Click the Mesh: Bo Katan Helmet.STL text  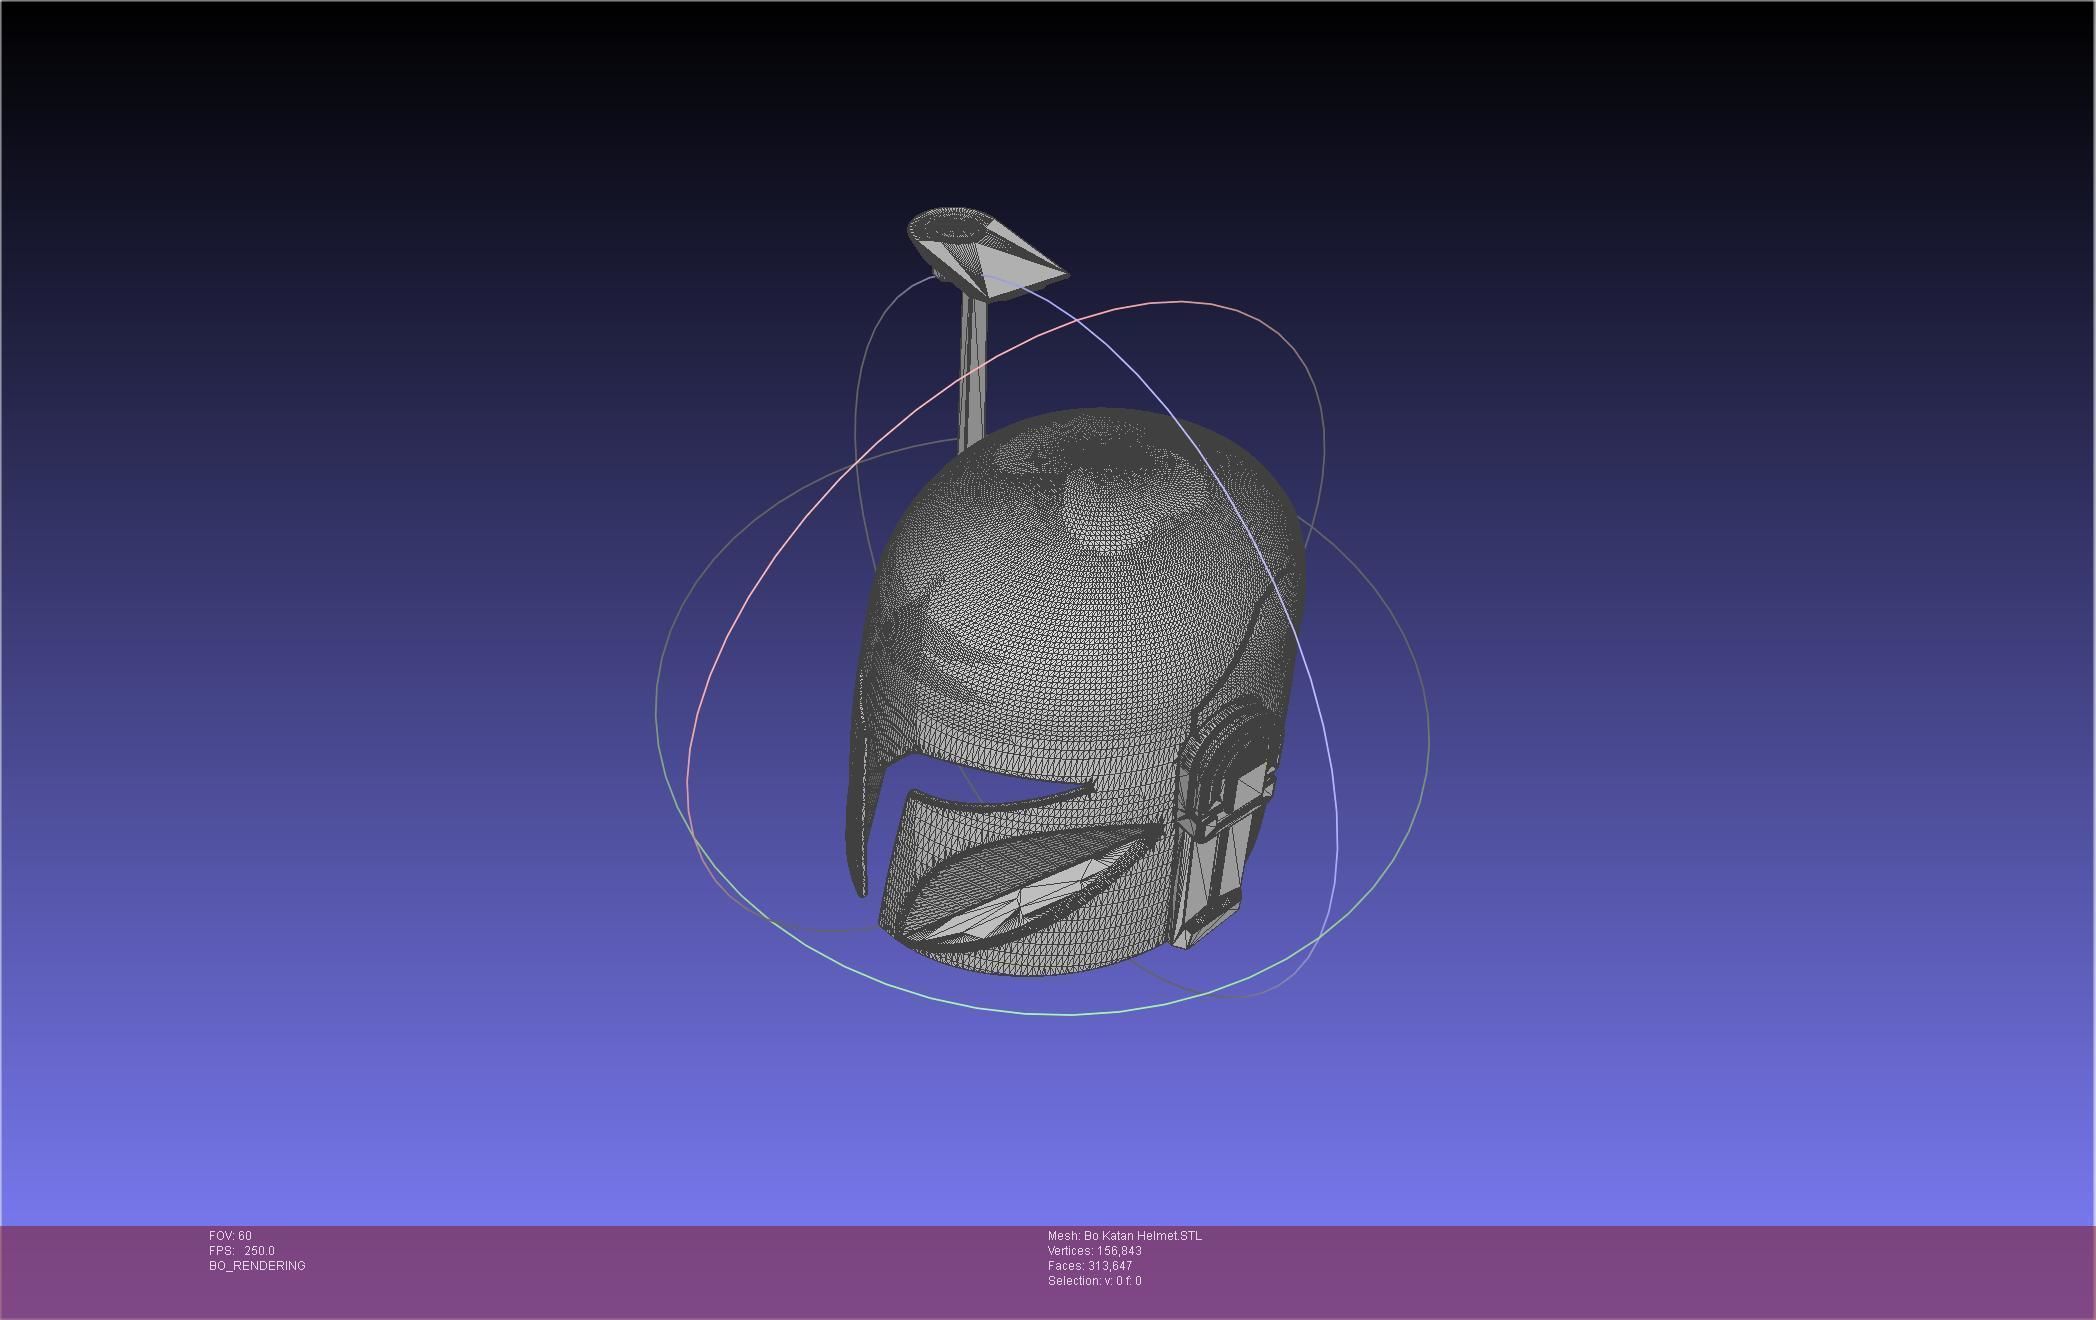click(x=1125, y=1236)
